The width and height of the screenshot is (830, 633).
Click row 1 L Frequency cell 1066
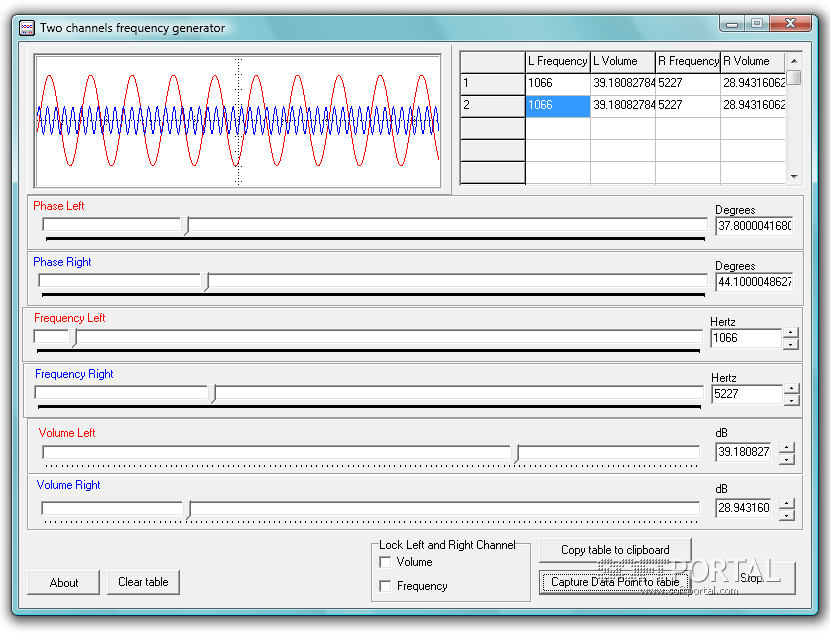[557, 84]
